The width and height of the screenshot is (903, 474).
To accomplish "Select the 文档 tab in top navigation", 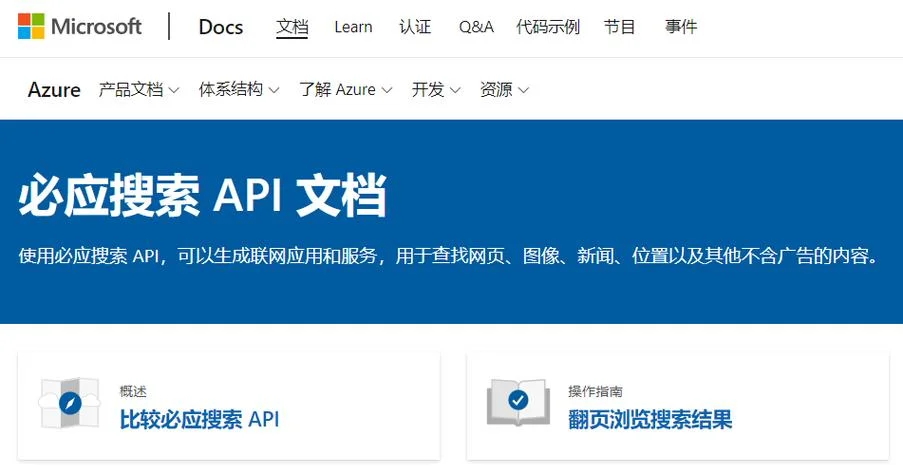I will click(x=292, y=26).
